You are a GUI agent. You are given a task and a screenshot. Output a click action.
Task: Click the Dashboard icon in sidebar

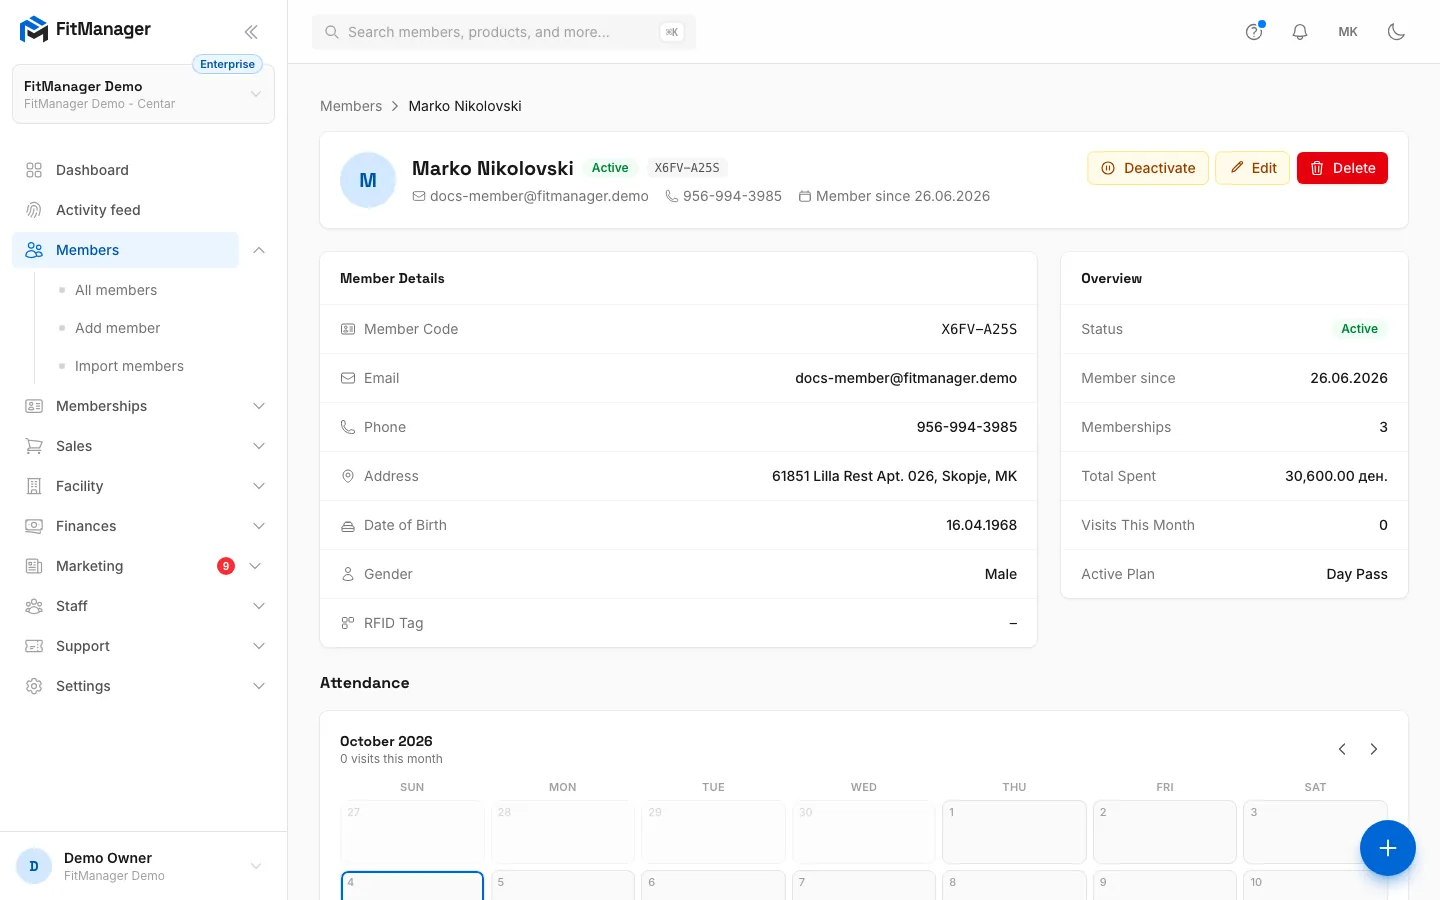coord(34,170)
